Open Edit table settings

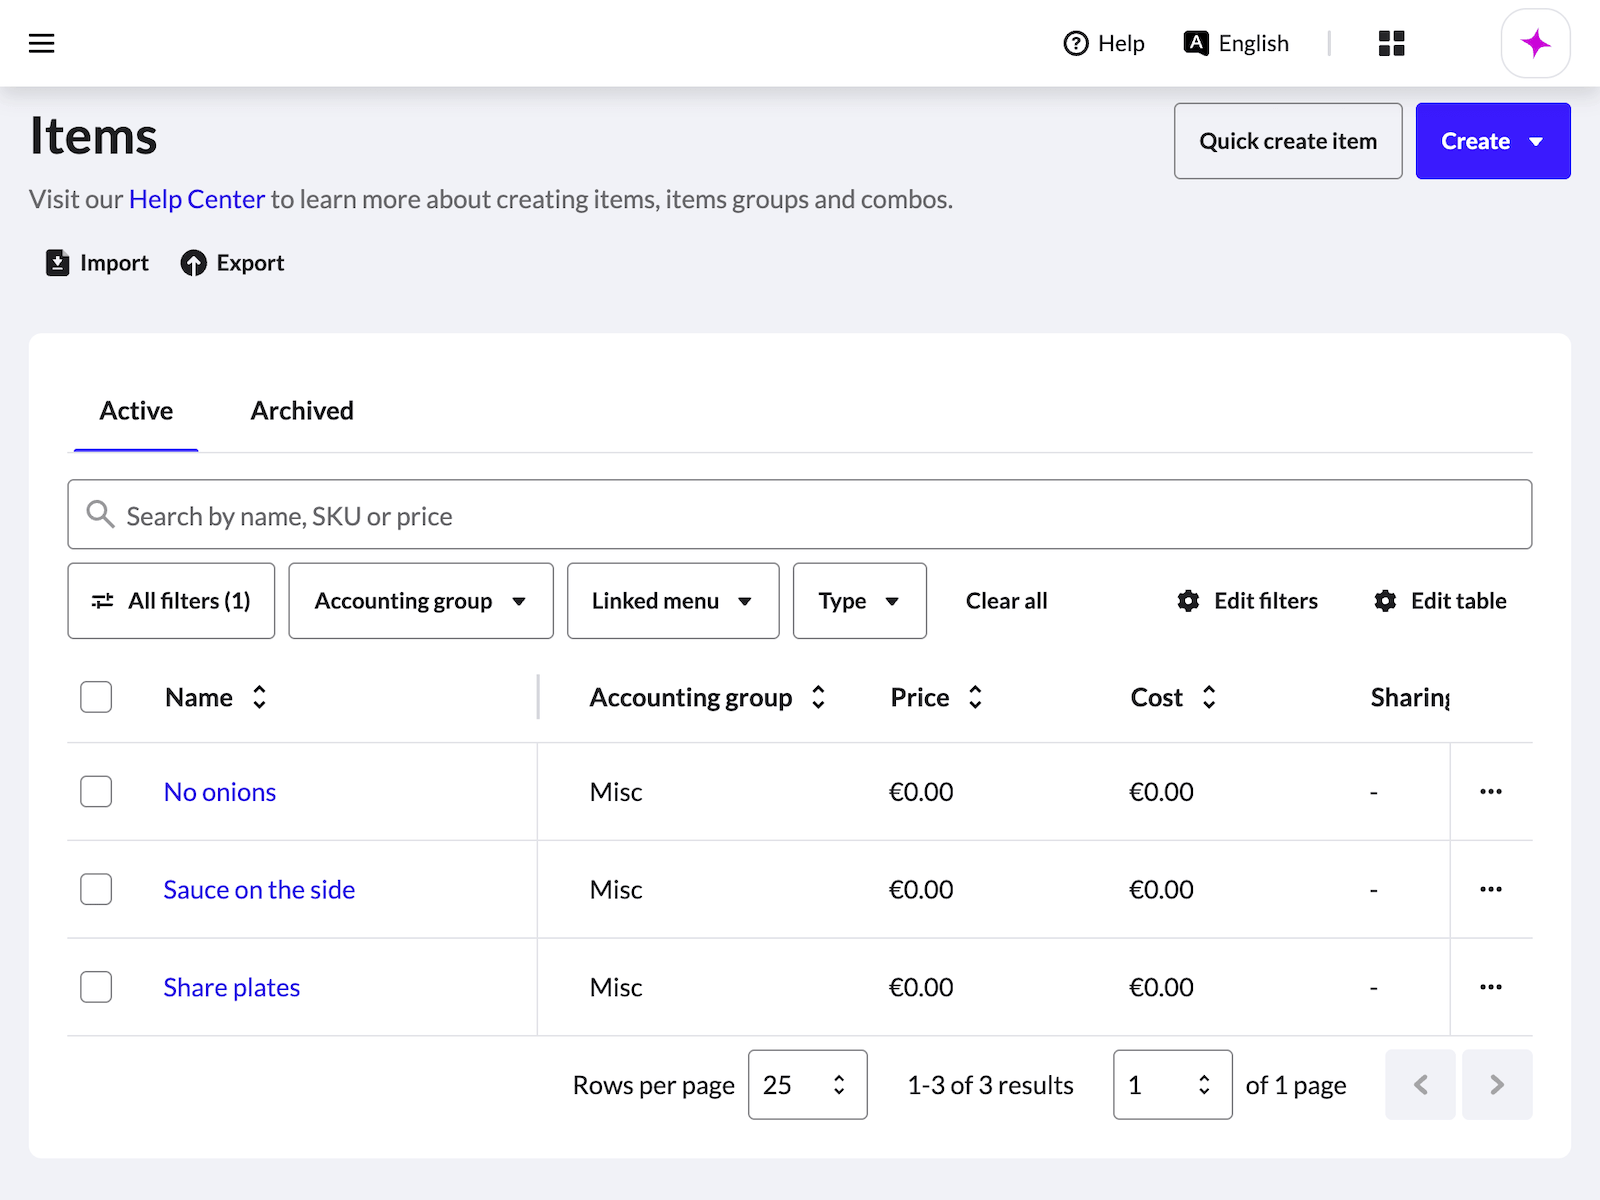click(x=1440, y=601)
